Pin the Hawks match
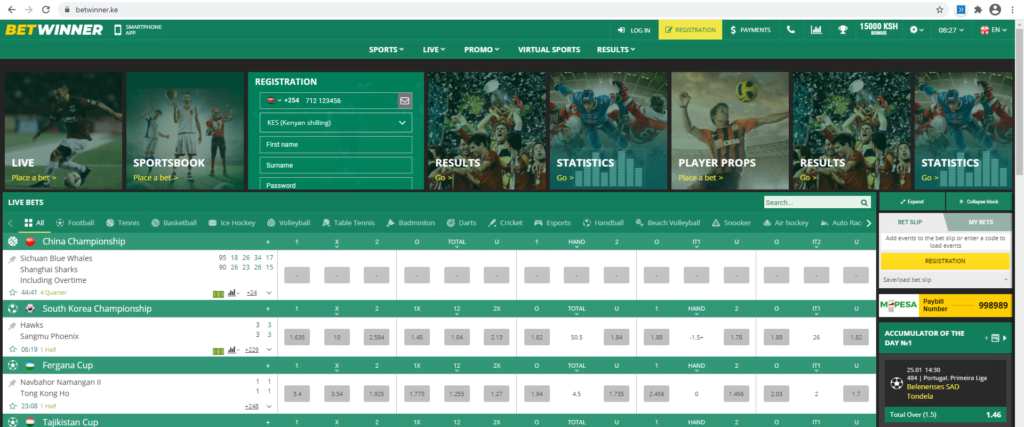This screenshot has height=427, width=1024. pyautogui.click(x=12, y=325)
